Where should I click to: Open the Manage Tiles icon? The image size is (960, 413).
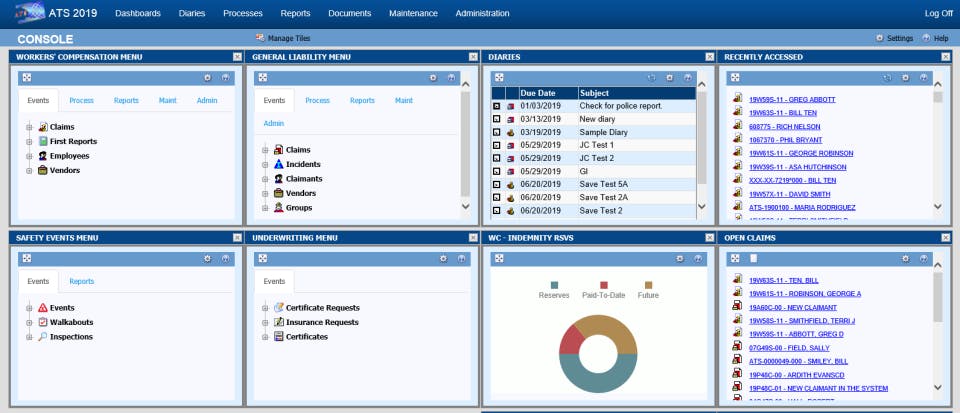(x=260, y=38)
